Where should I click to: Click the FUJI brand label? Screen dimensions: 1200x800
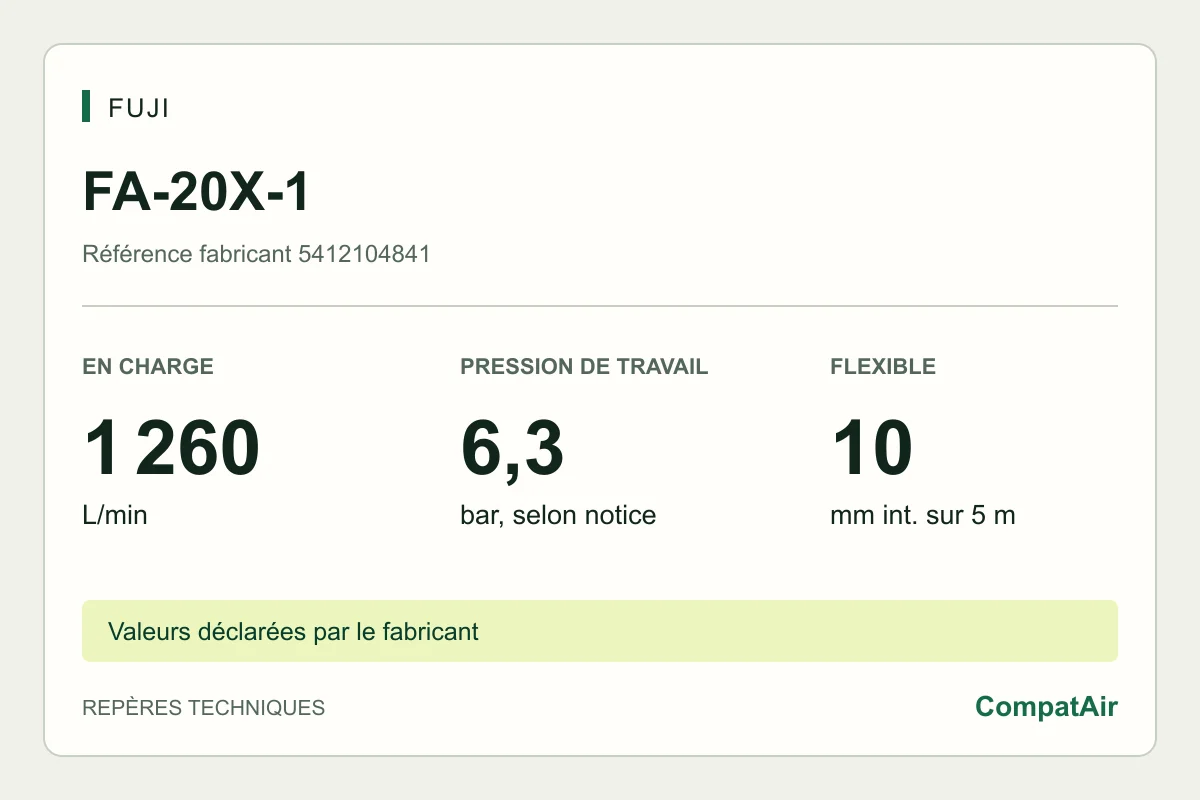(138, 108)
